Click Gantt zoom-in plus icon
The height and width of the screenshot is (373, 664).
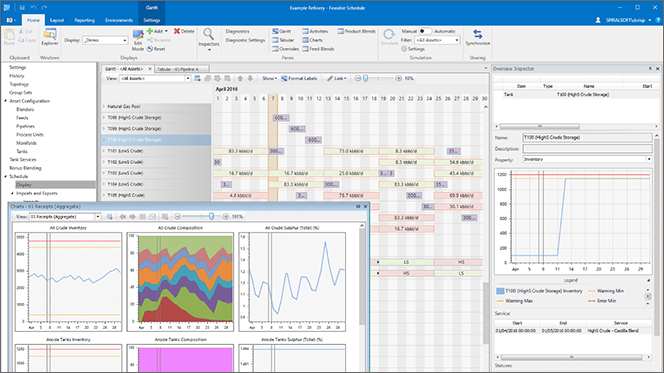coord(398,78)
